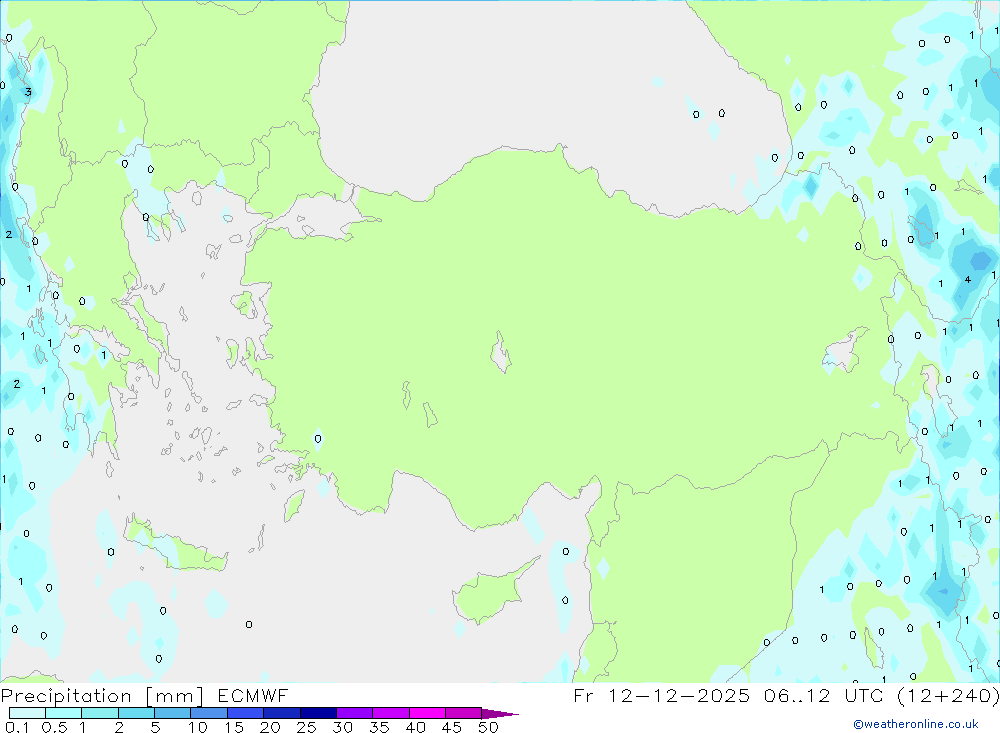The image size is (1000, 733).
Task: Click legend label '0.1'
Action: (x=17, y=727)
